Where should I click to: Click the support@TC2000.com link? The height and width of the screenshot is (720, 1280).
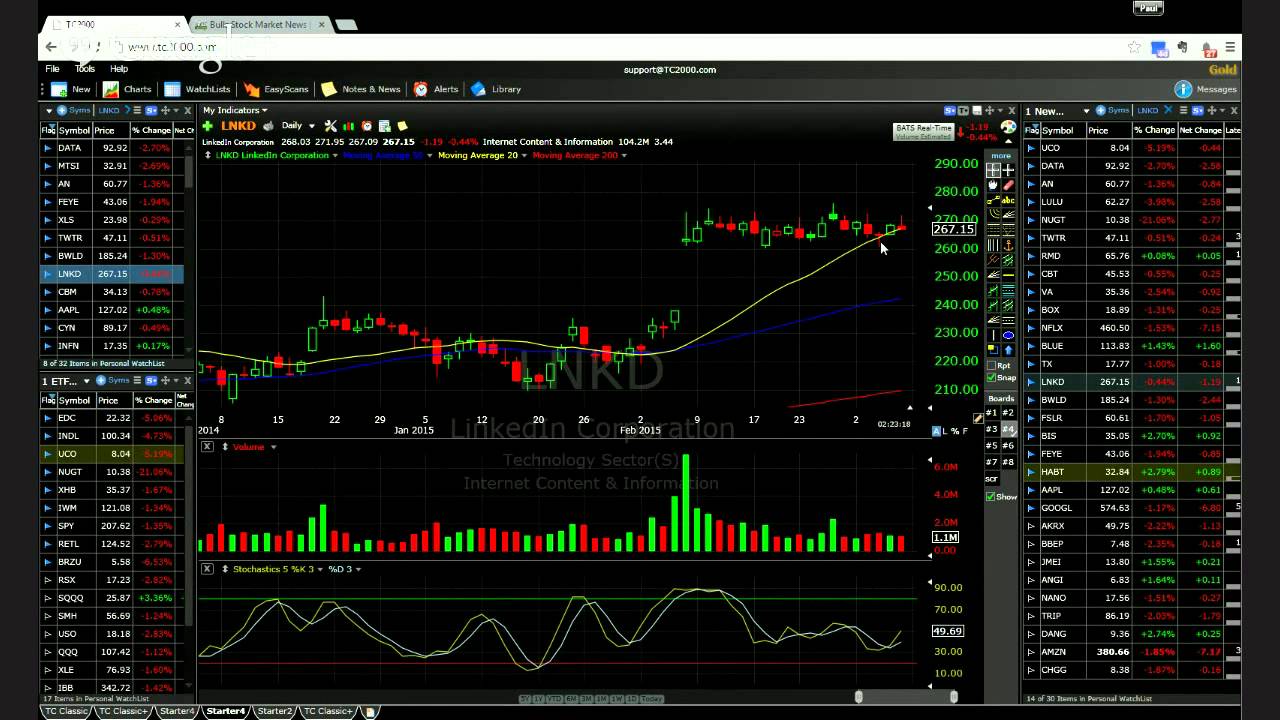tap(670, 70)
